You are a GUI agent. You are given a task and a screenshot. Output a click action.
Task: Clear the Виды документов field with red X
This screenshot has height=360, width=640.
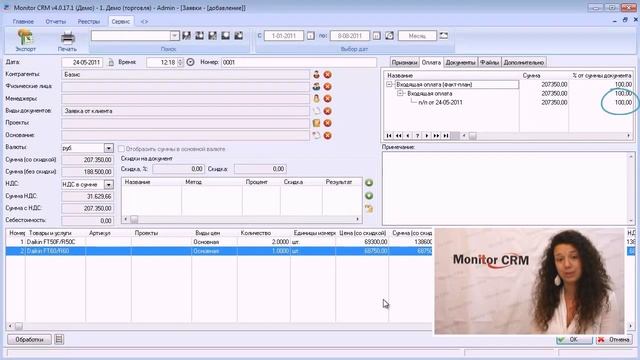click(327, 111)
